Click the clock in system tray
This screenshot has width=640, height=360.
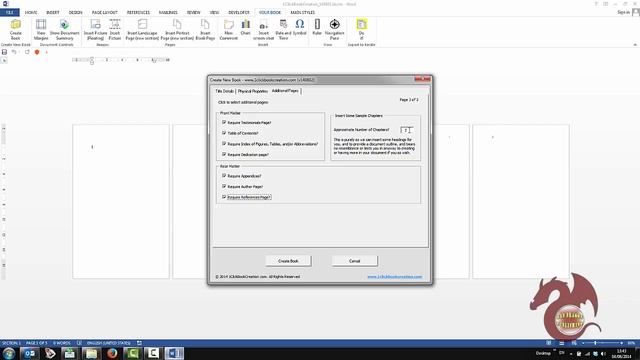[x=621, y=353]
